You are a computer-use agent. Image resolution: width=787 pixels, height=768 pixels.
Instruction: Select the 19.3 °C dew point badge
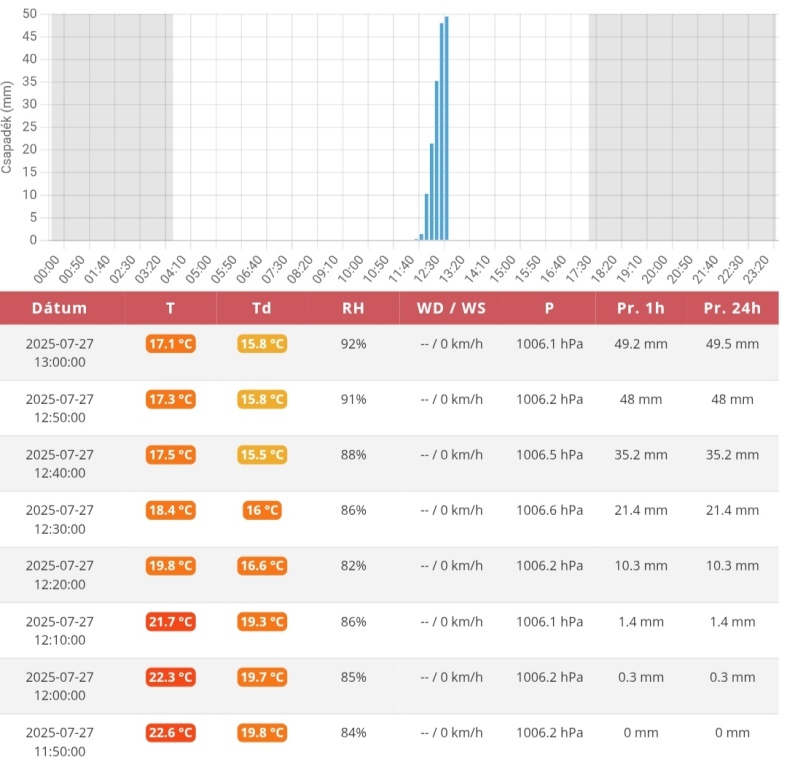coord(261,622)
